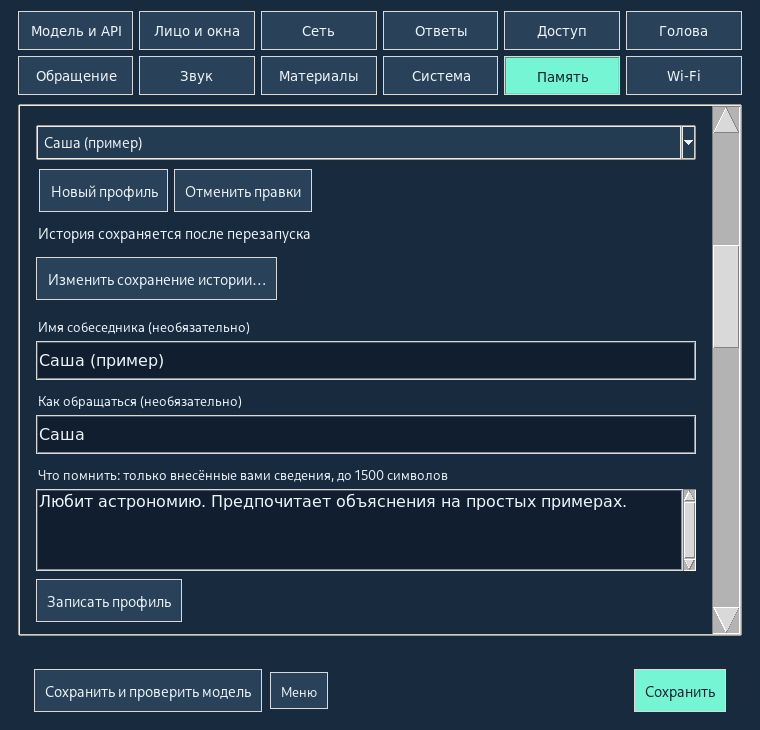Click the memory text area scroll down arrow
This screenshot has height=730, width=760.
[689, 564]
